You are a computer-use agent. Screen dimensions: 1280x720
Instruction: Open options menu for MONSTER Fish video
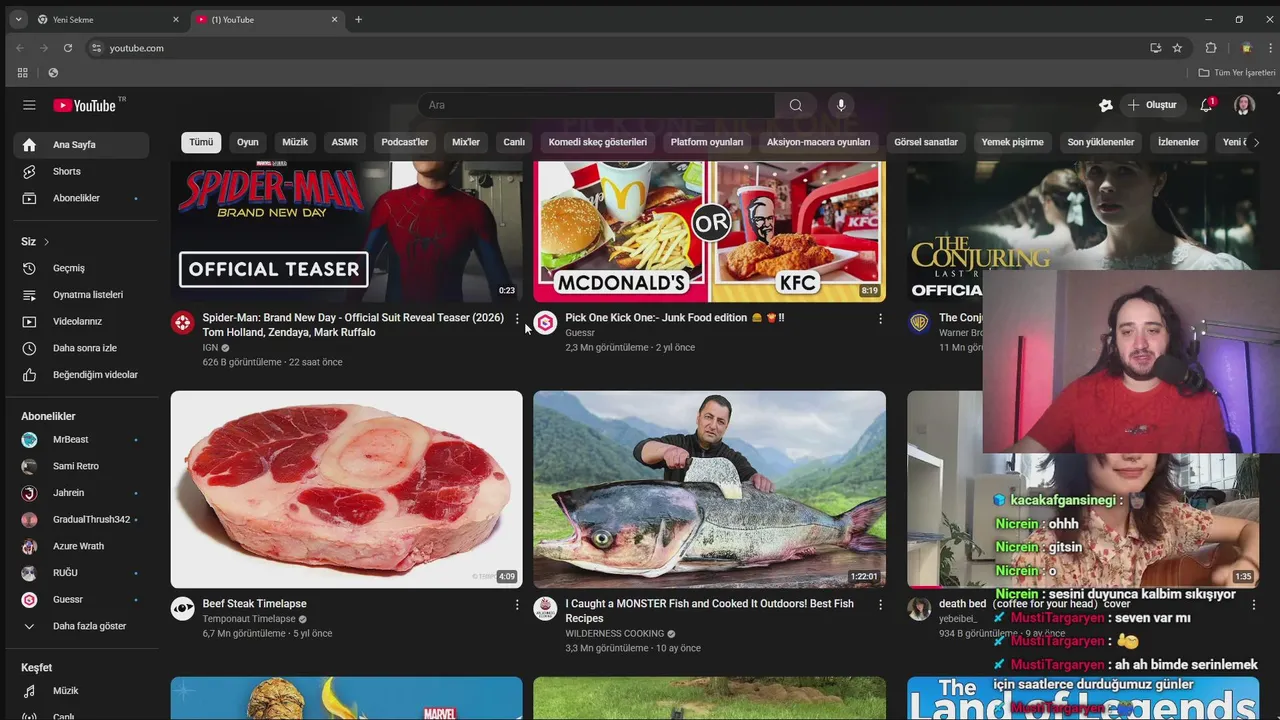click(880, 604)
